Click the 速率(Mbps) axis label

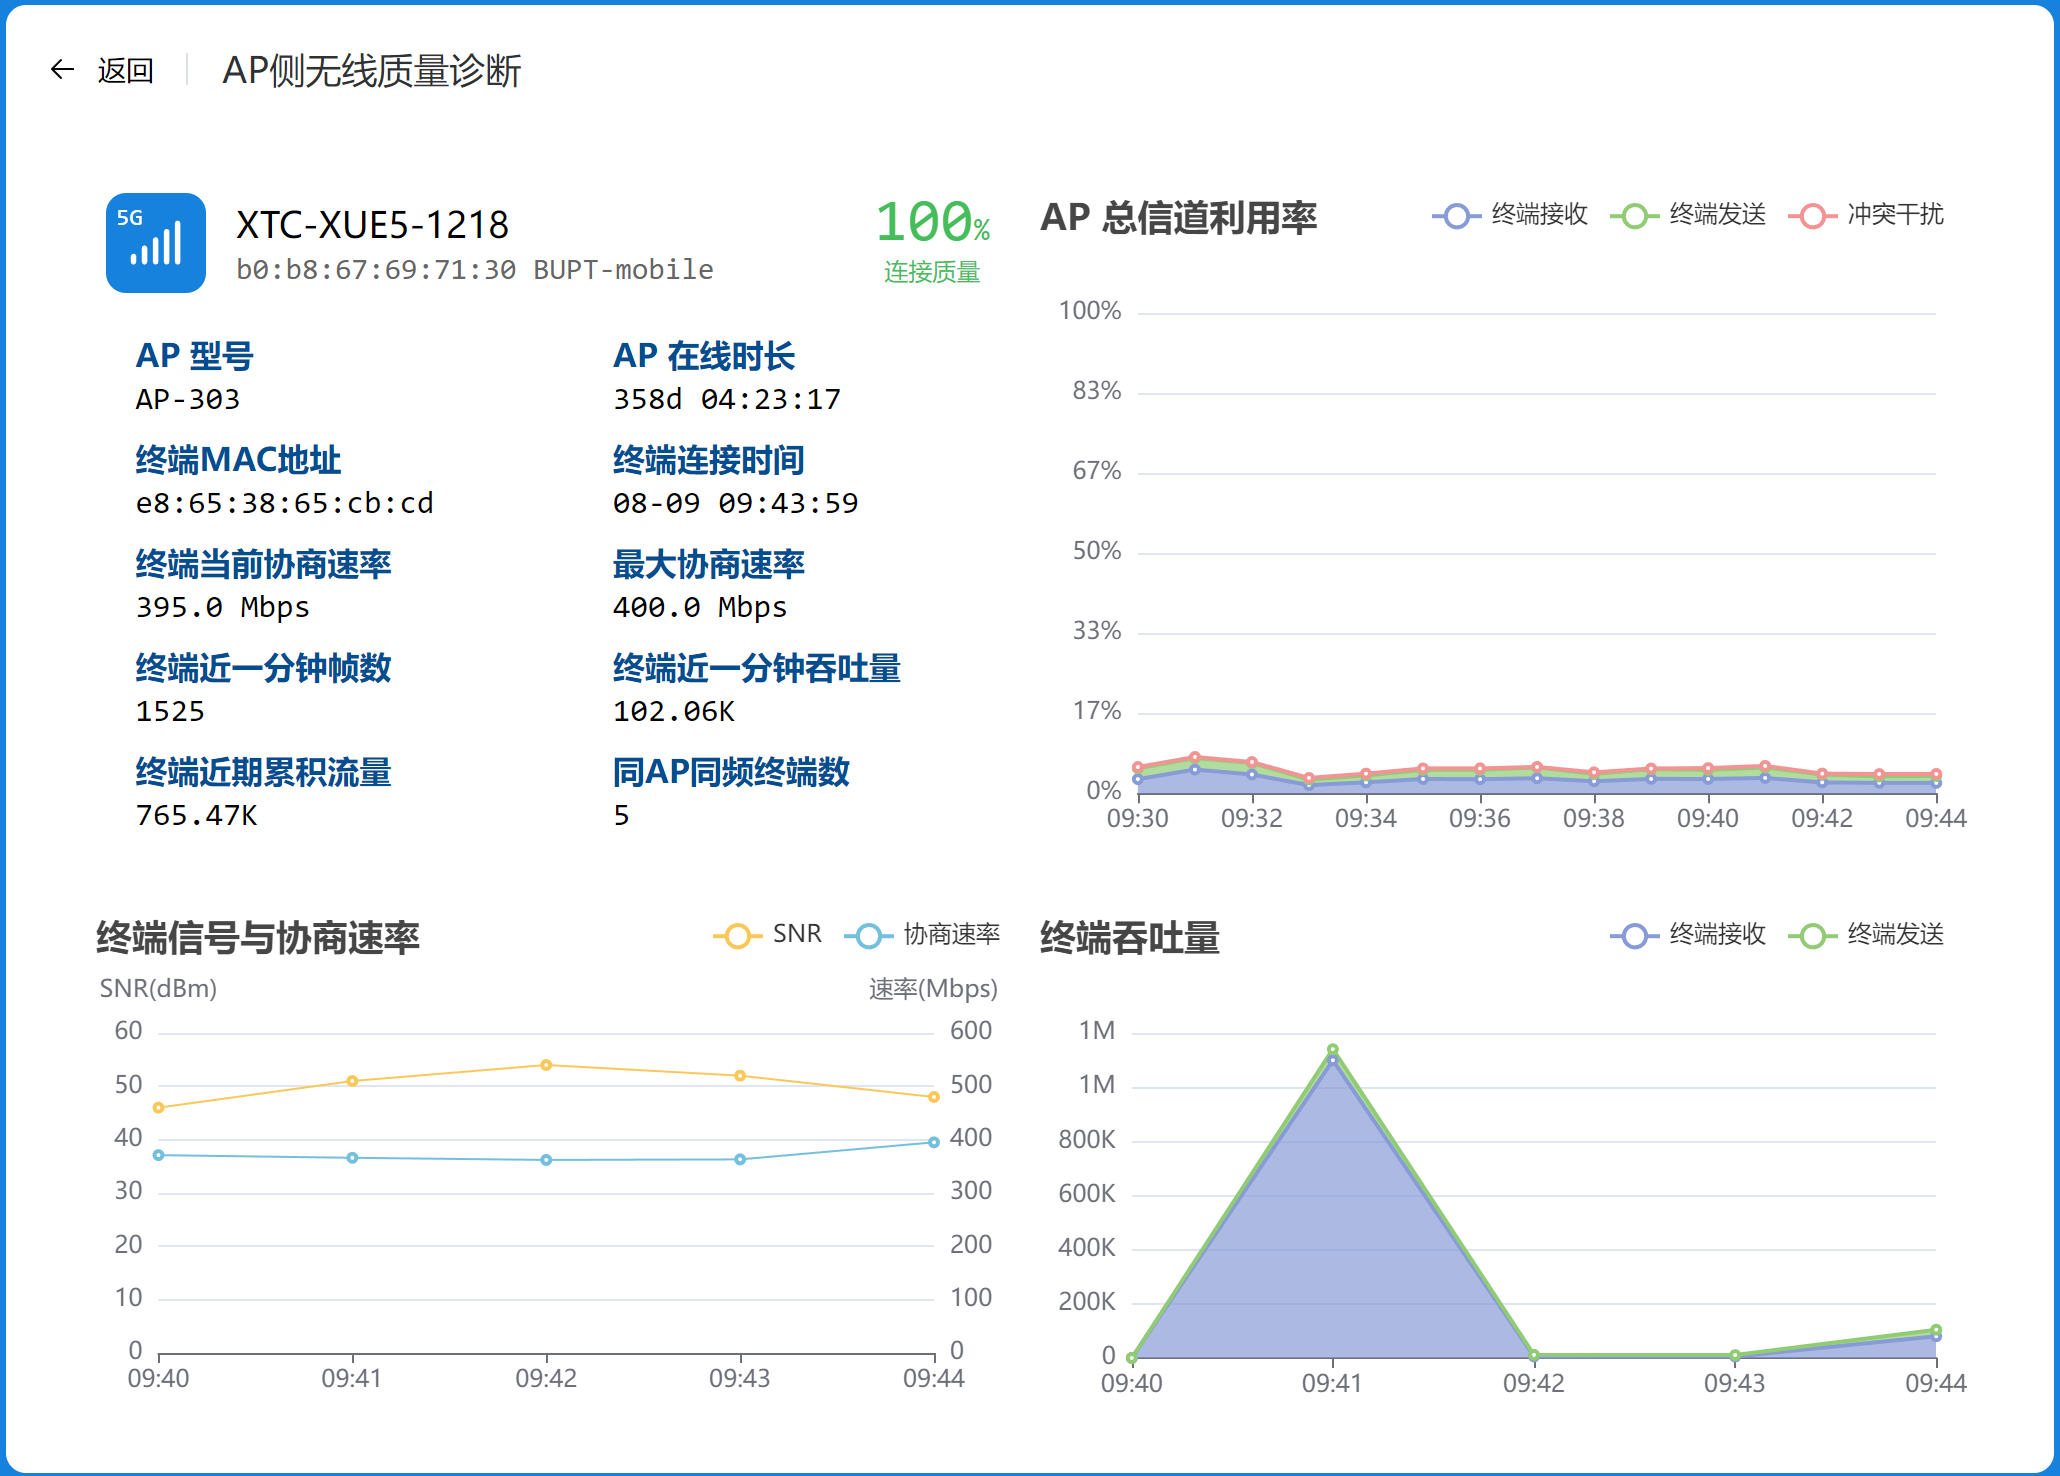(933, 989)
